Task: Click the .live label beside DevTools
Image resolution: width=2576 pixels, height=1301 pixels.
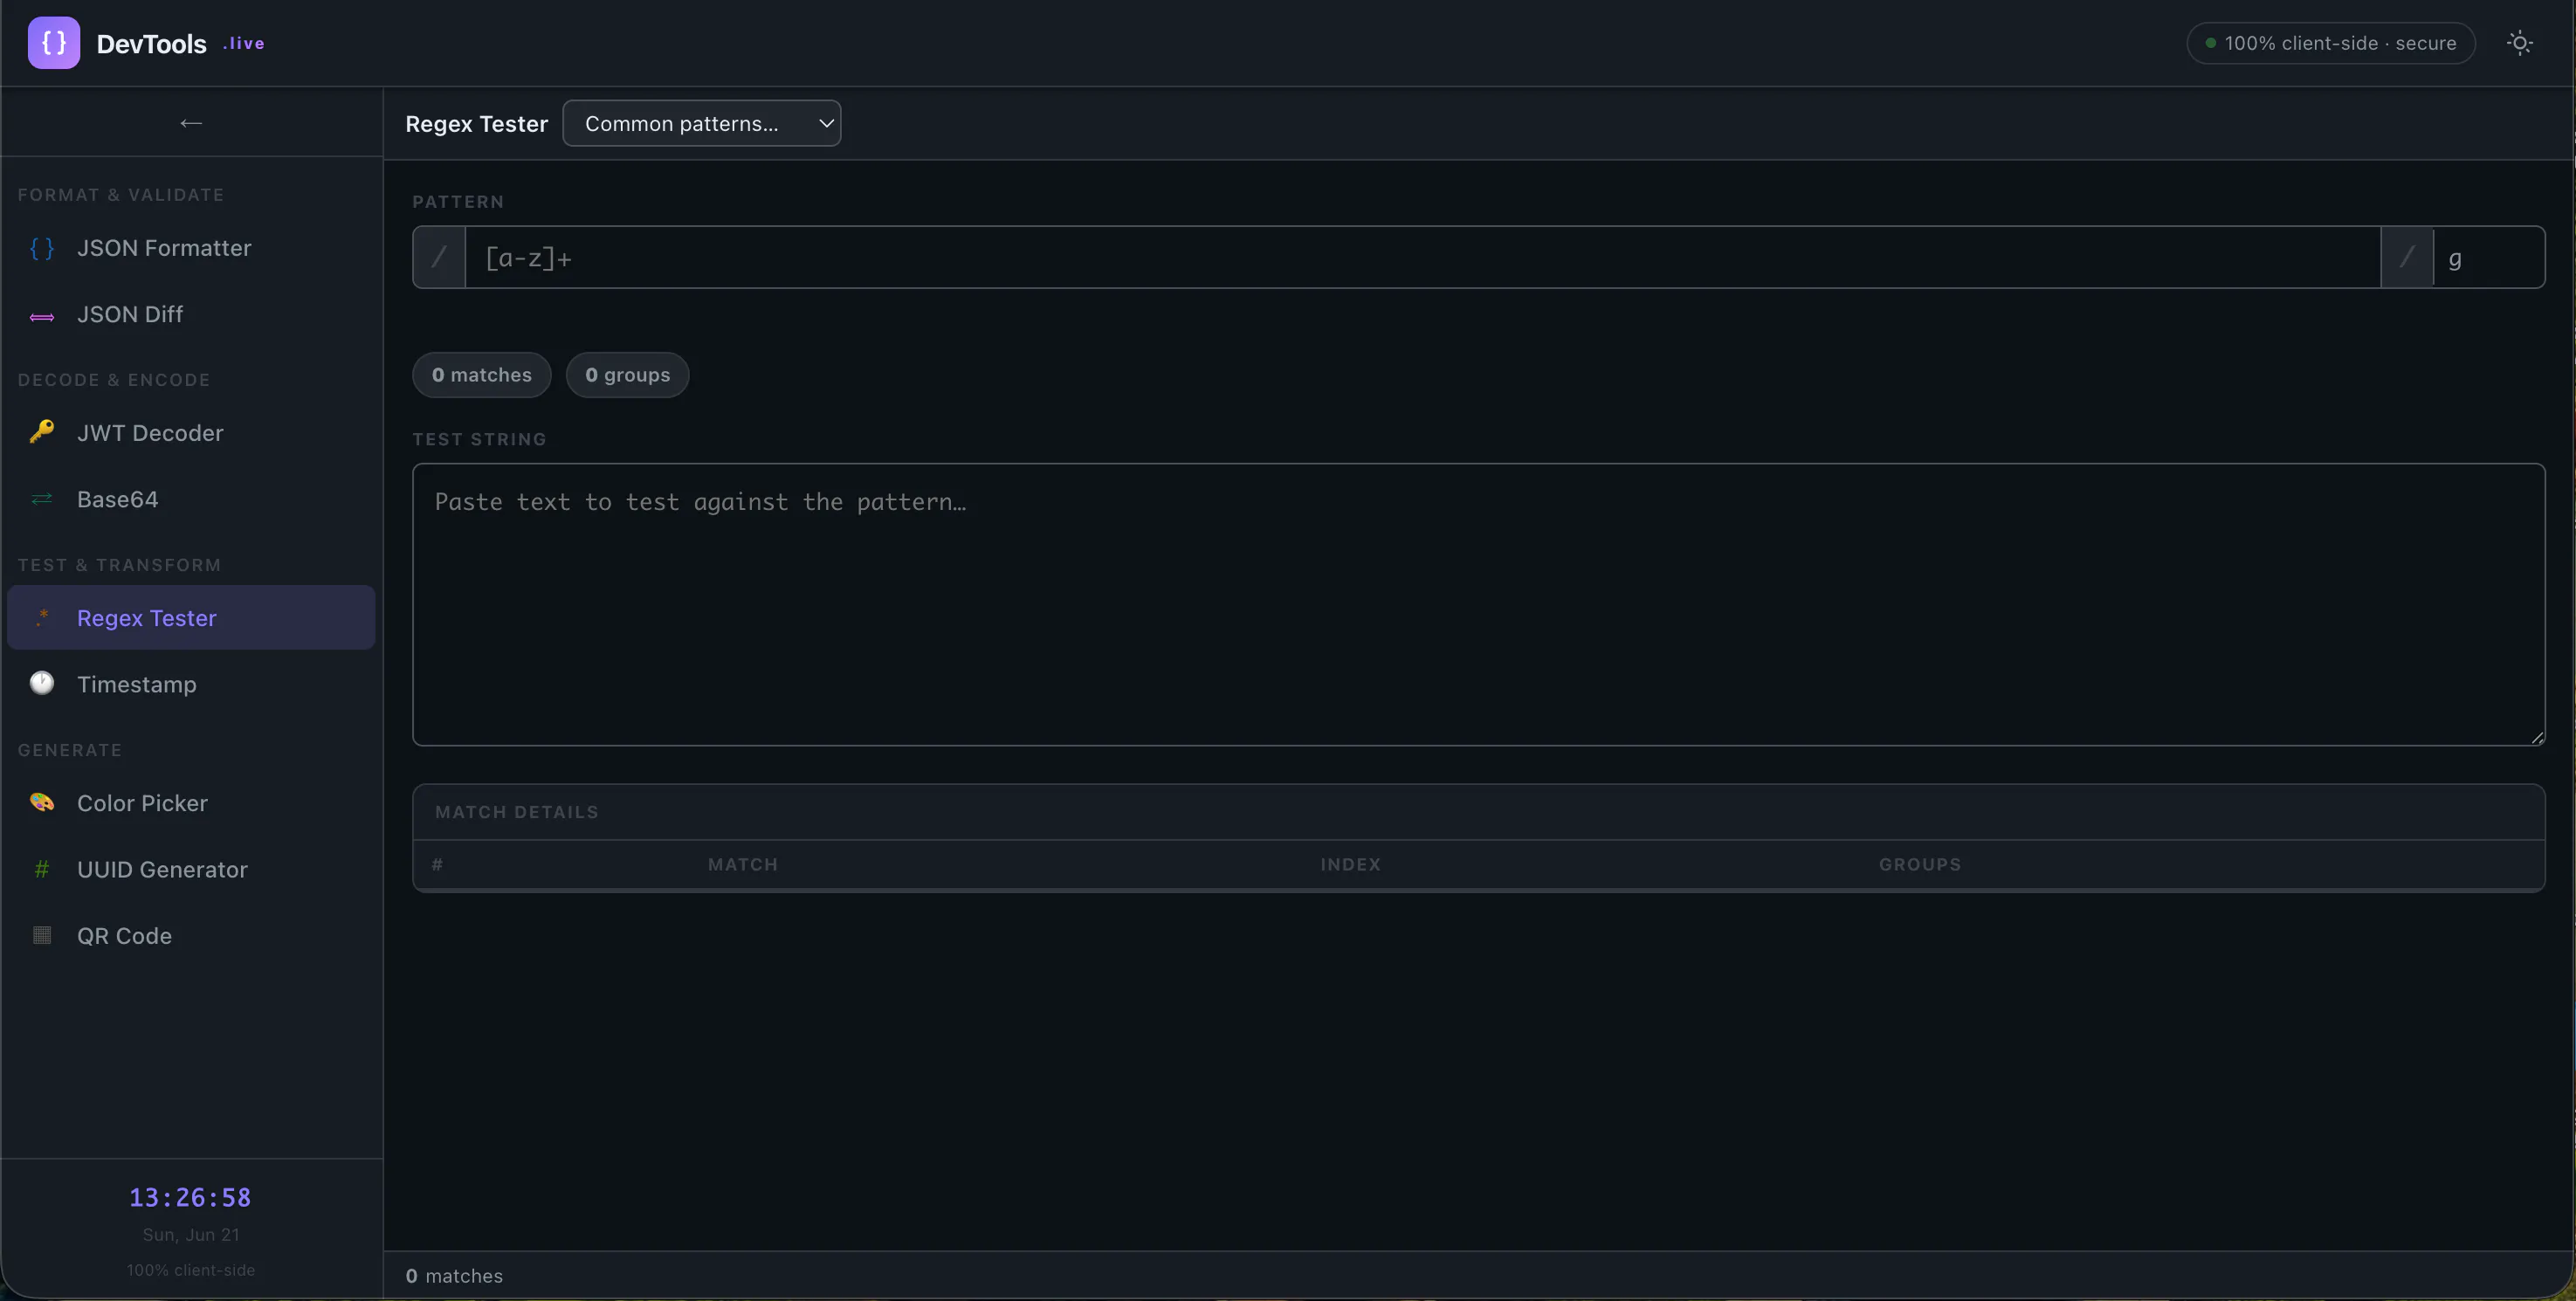Action: pos(244,43)
